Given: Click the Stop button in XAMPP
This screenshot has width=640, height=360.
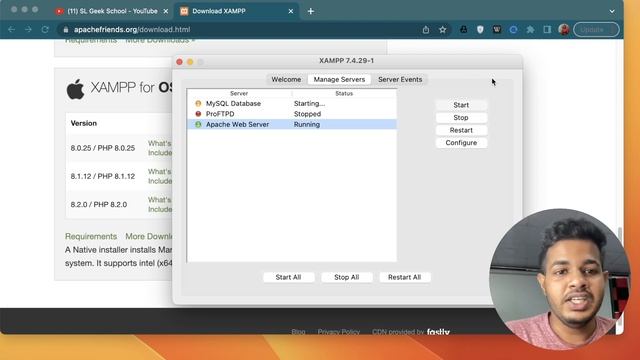Looking at the screenshot, I should point(461,118).
